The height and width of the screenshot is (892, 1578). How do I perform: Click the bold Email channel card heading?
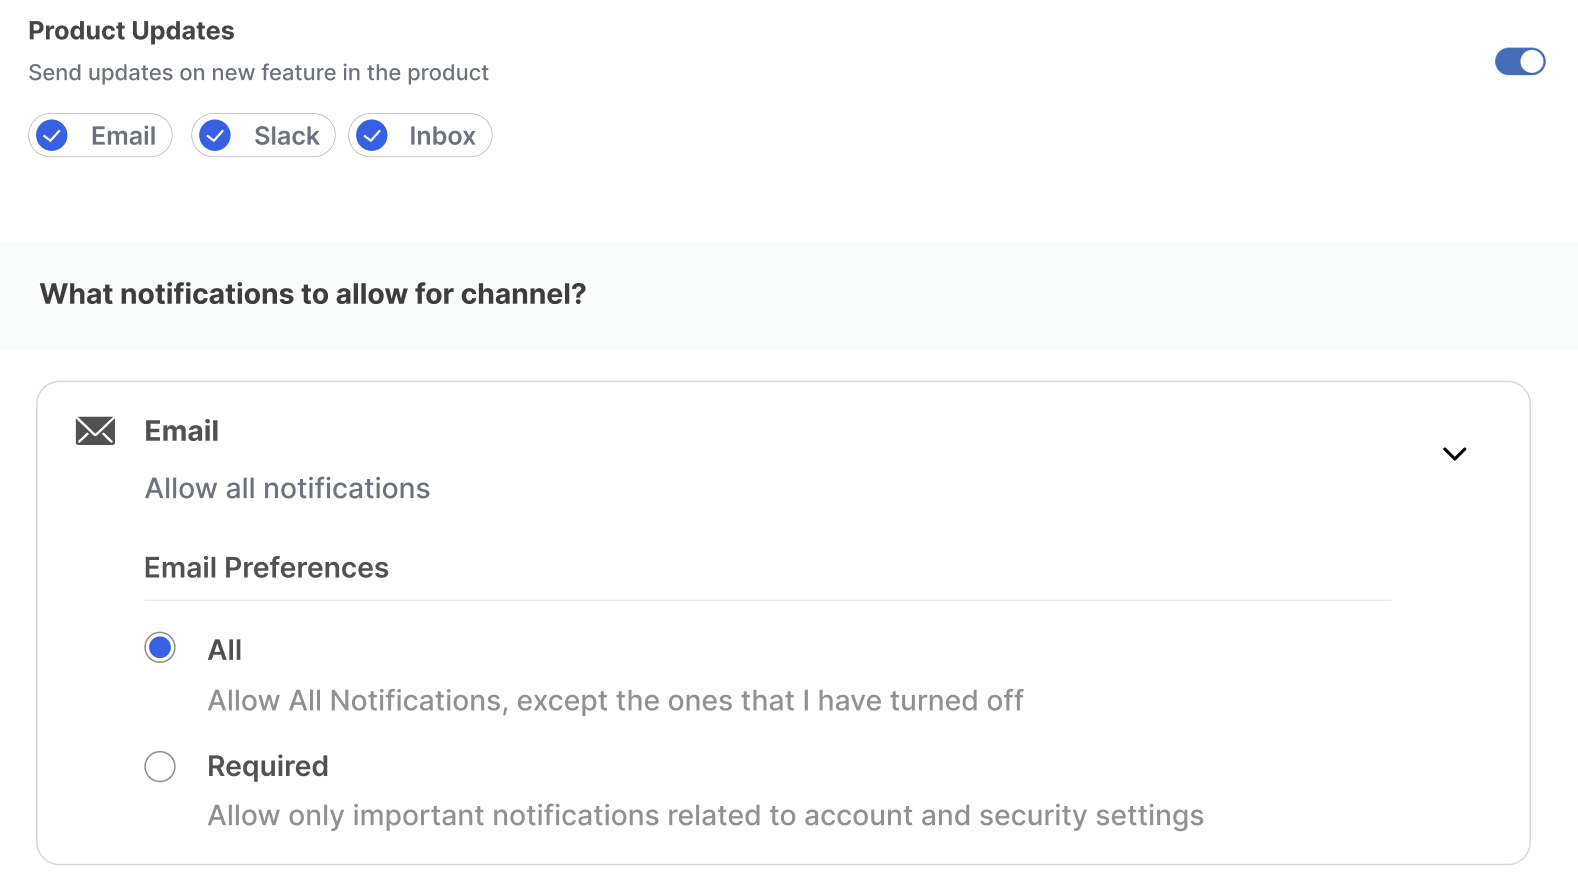[x=182, y=431]
